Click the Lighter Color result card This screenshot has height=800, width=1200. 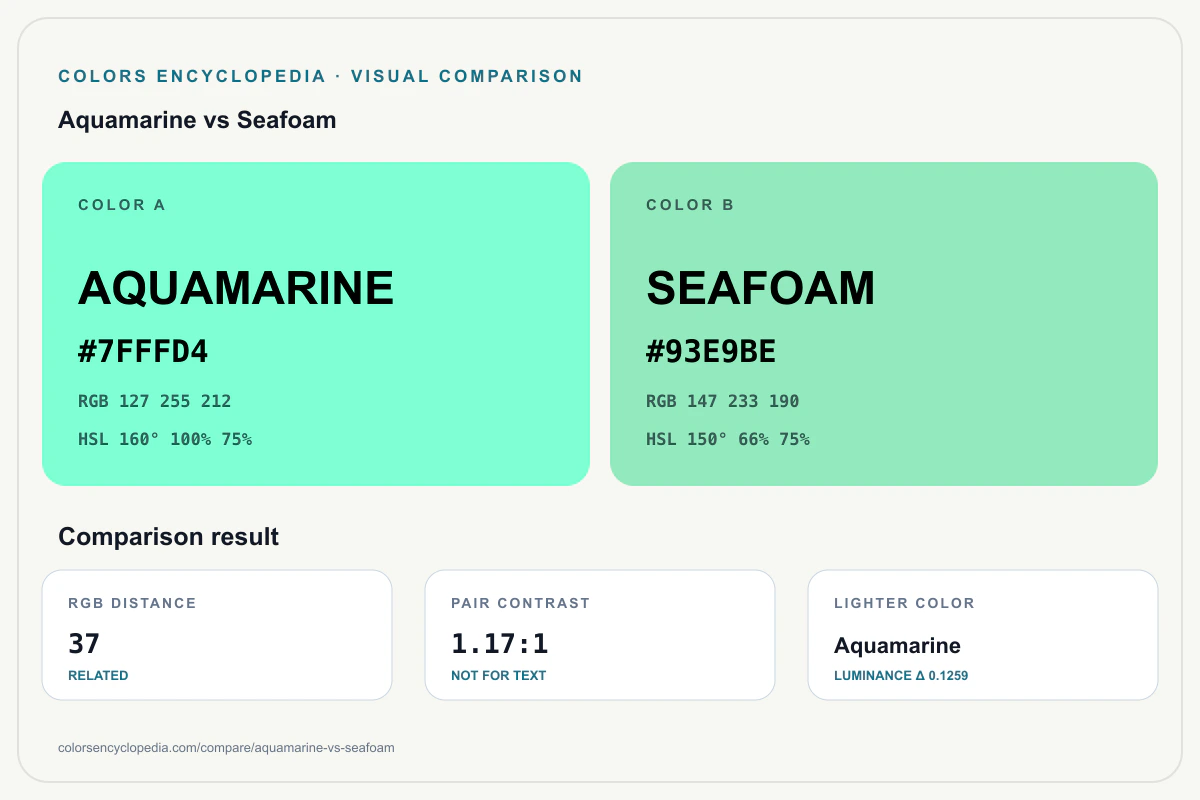[x=983, y=635]
